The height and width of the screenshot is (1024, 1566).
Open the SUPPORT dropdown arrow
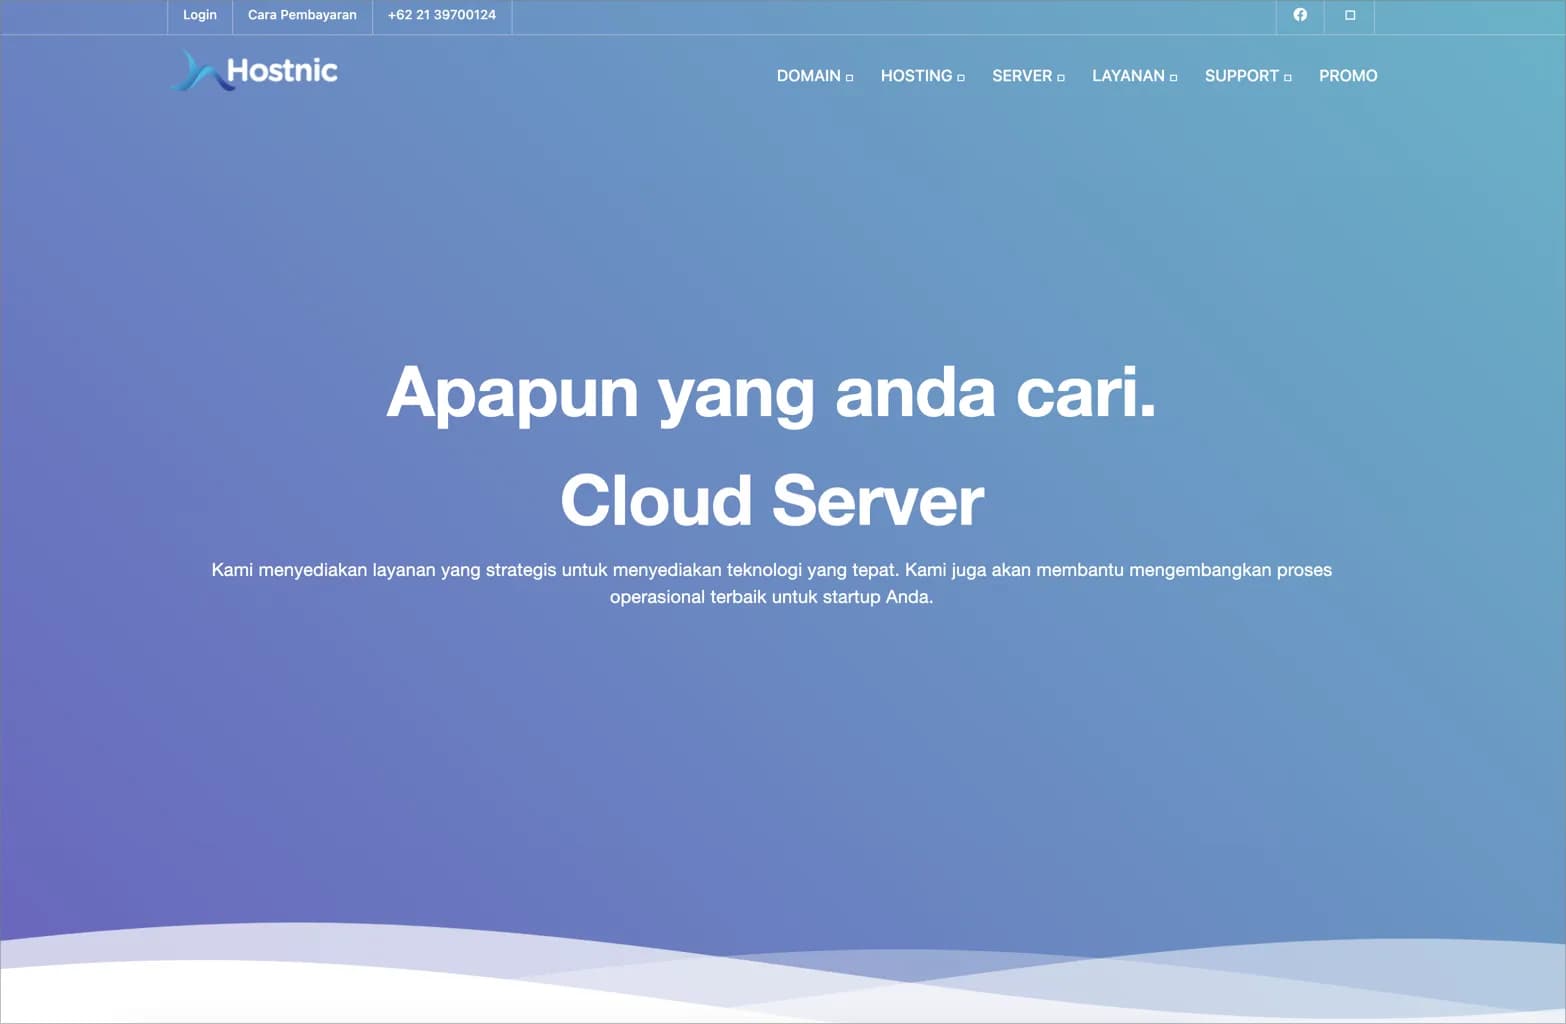[1287, 76]
